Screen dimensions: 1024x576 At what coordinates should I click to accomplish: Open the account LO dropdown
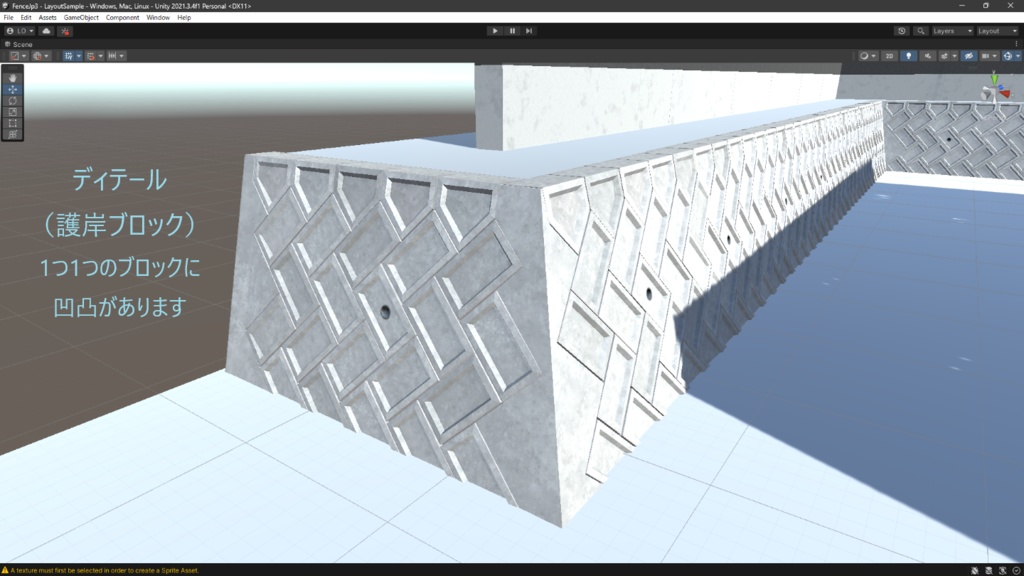20,31
